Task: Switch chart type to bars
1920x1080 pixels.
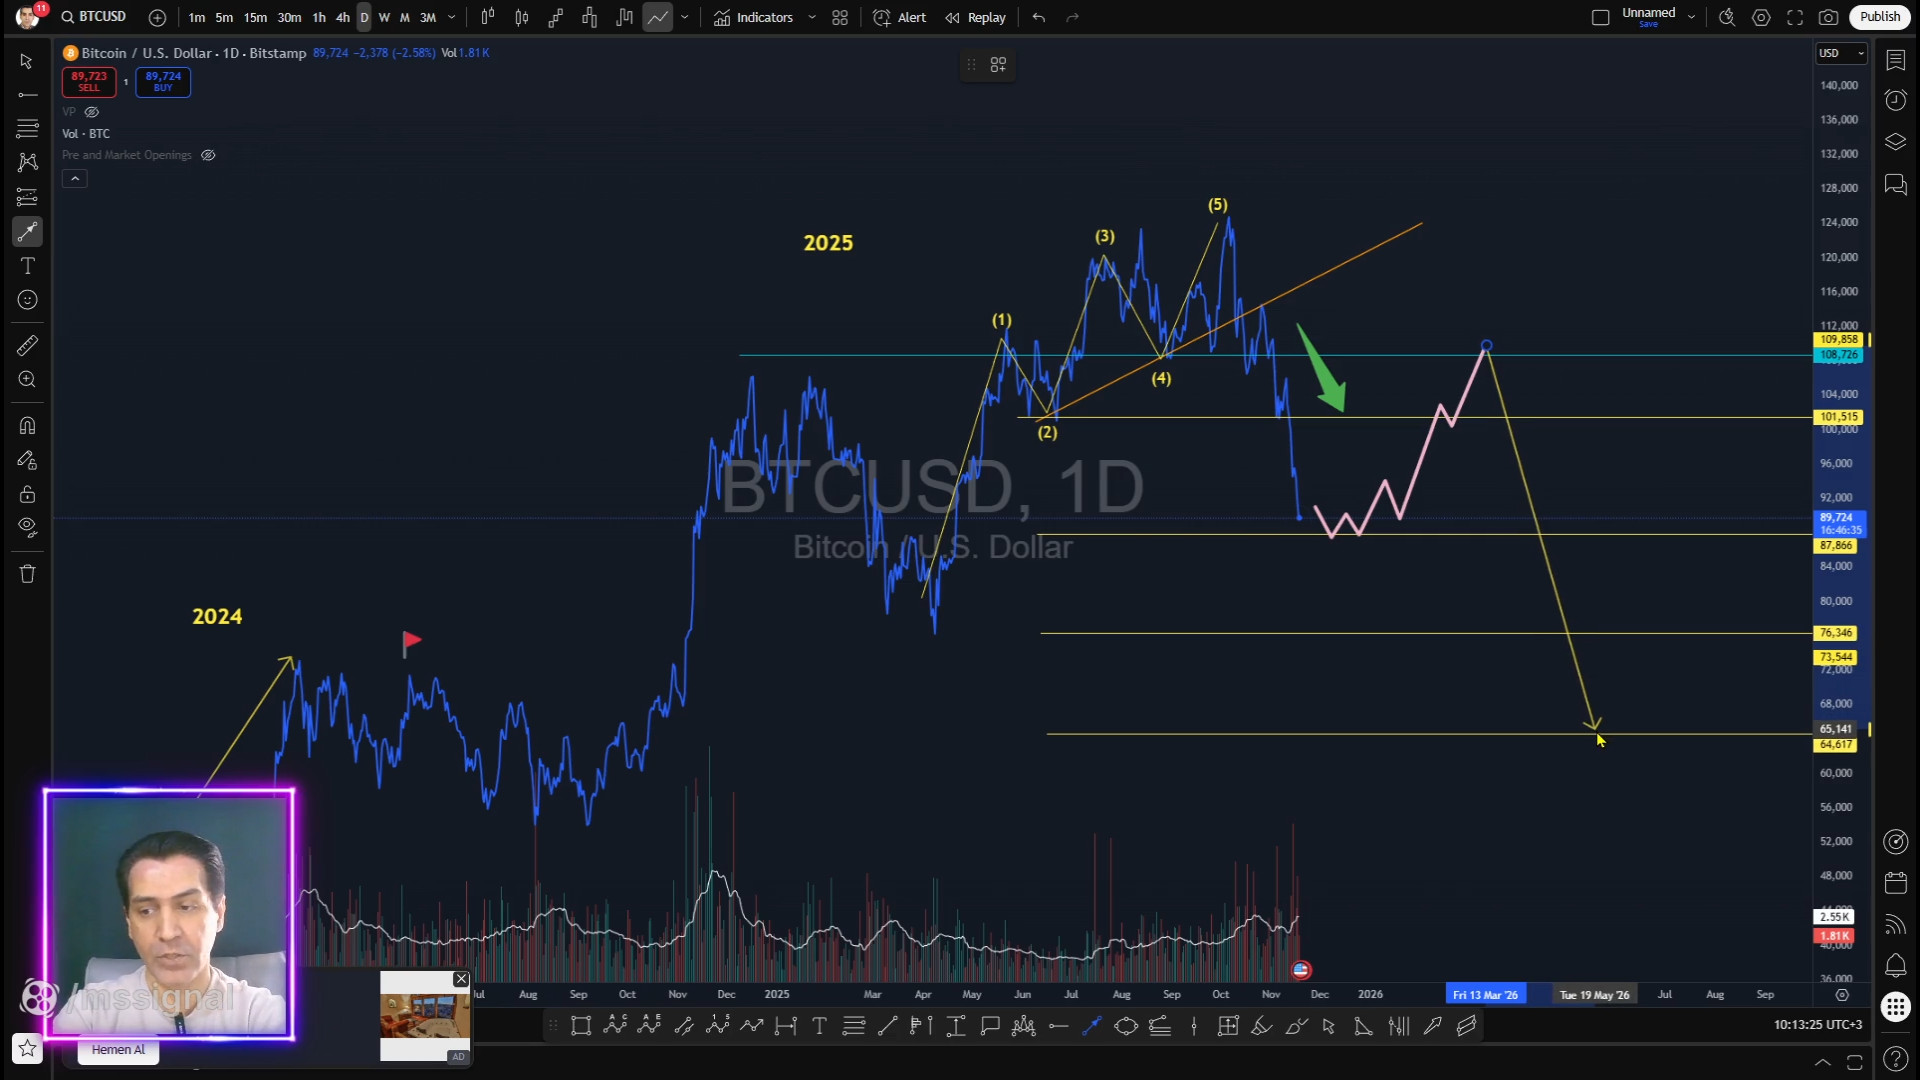Action: click(488, 17)
